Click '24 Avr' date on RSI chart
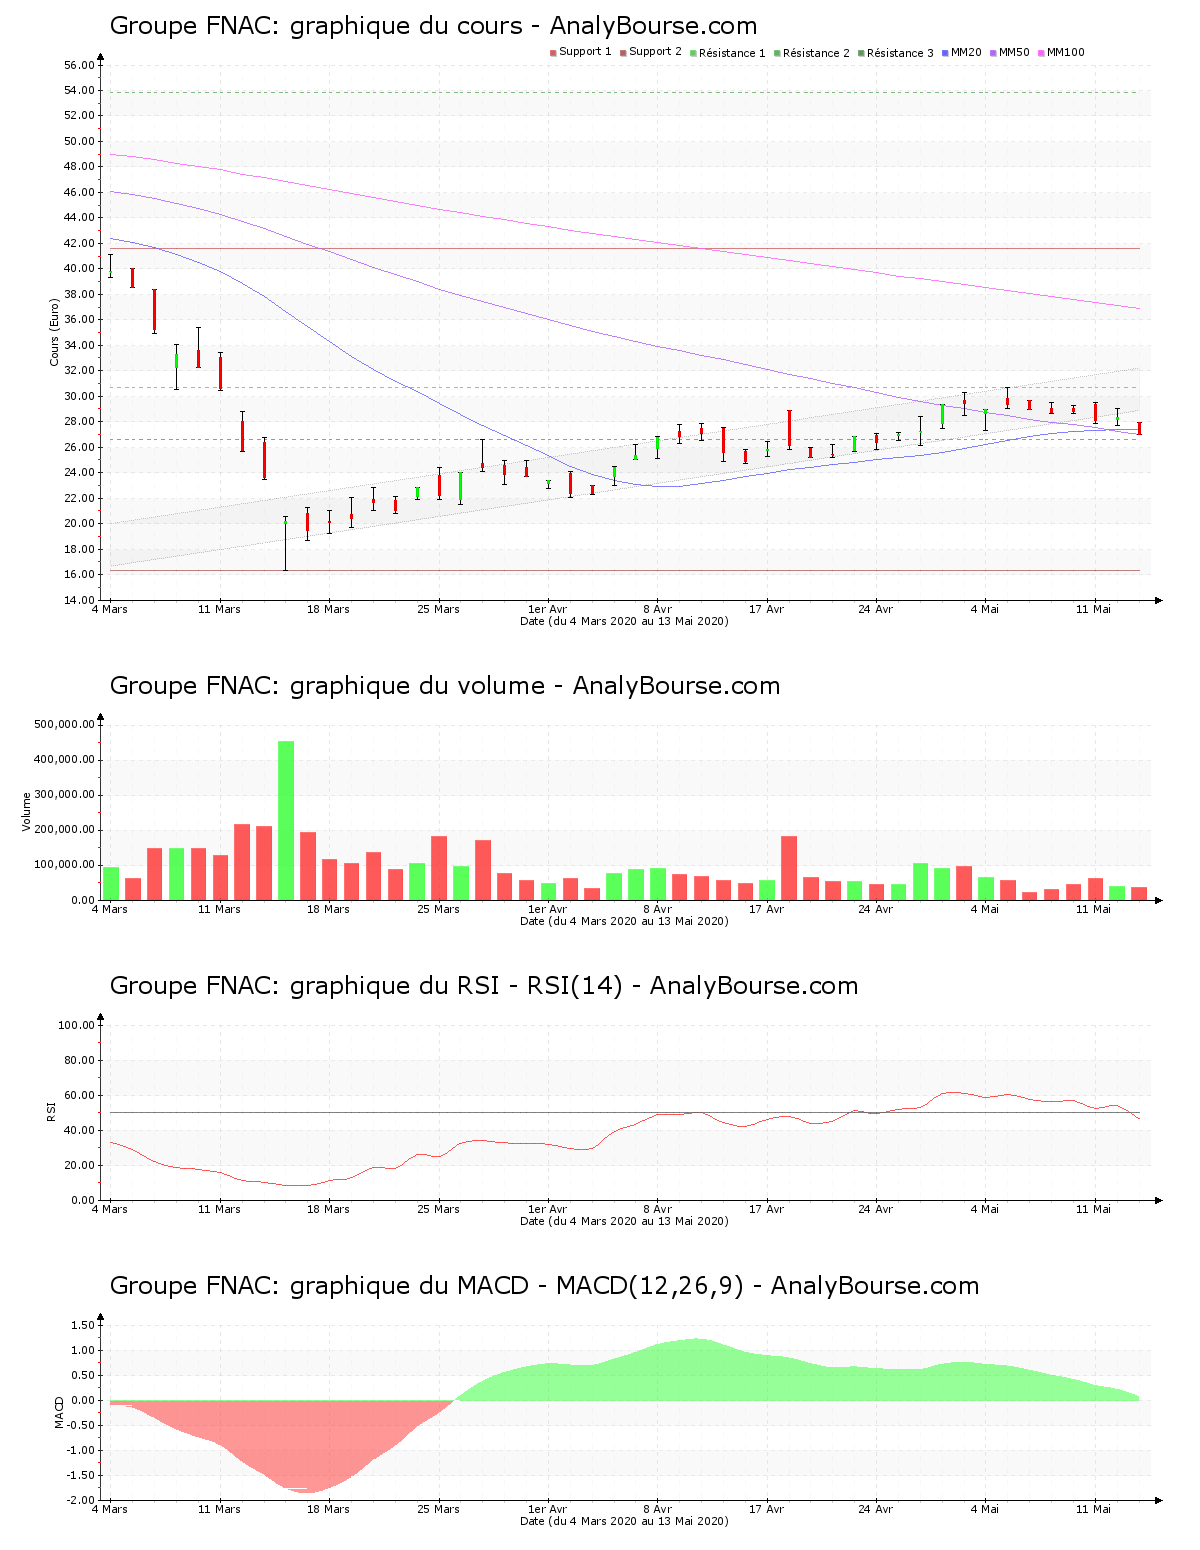This screenshot has width=1200, height=1550. pyautogui.click(x=876, y=1209)
